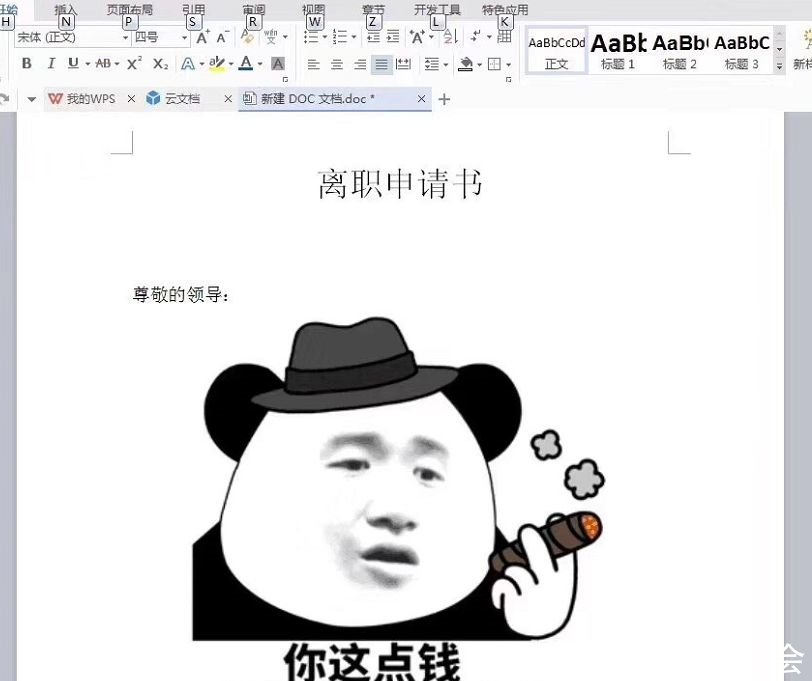Open bullet style dropdown arrow
This screenshot has height=681, width=812.
pos(325,37)
